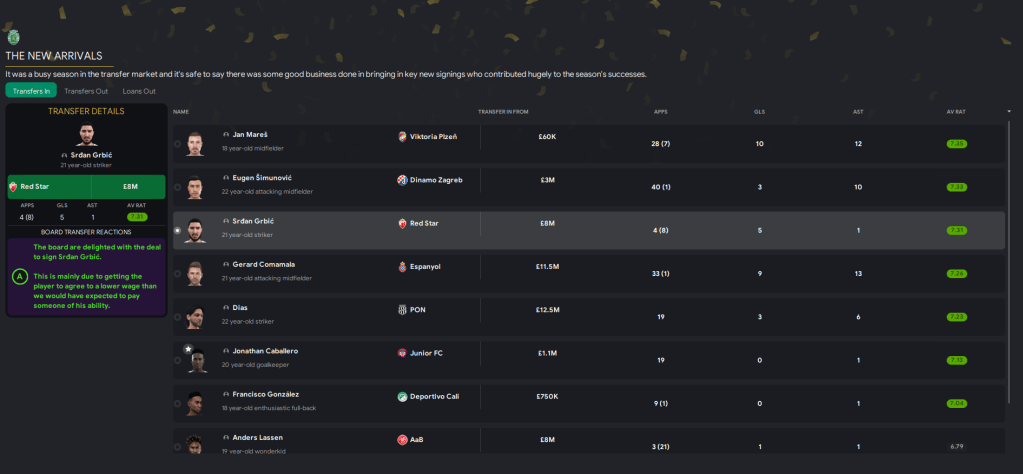Sort the list by APPS column

point(660,111)
